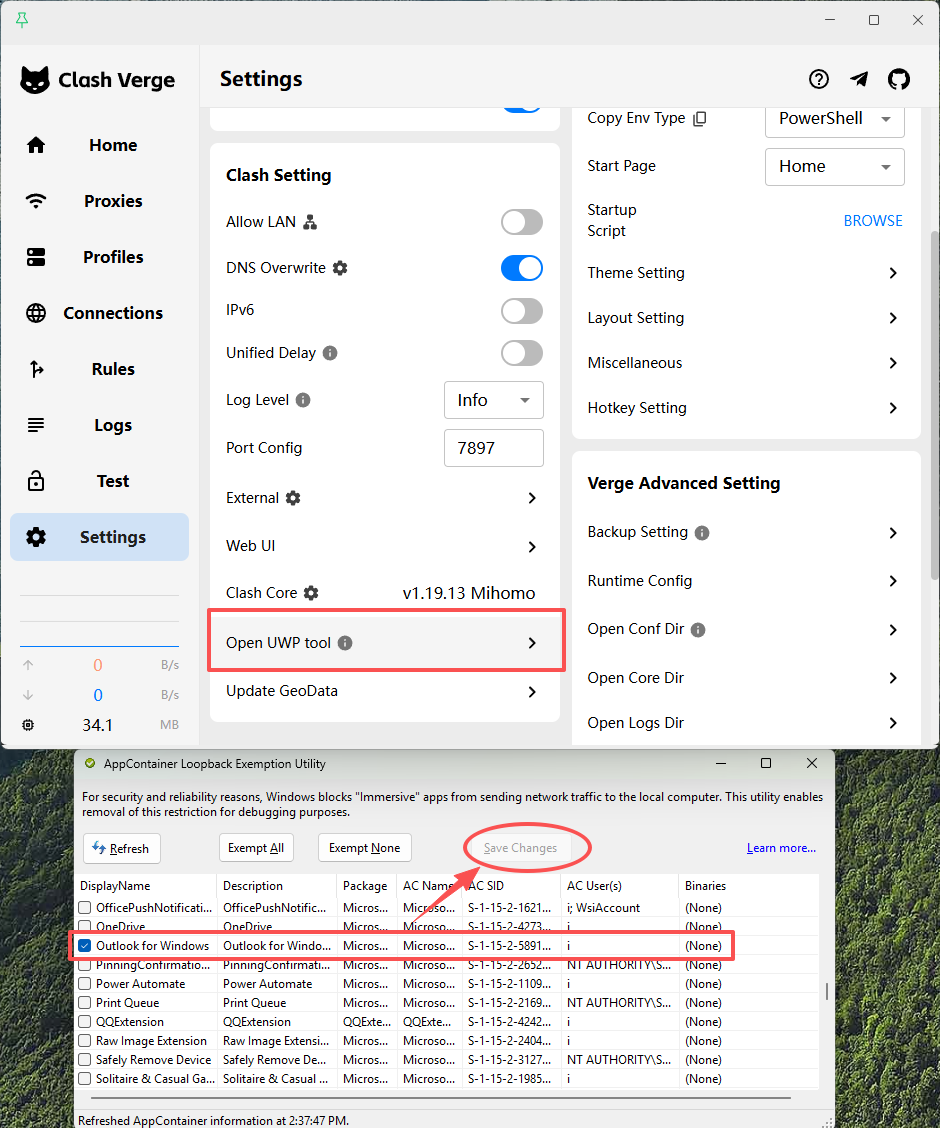
Task: Click the DNS Overwrite gear icon
Action: 340,268
